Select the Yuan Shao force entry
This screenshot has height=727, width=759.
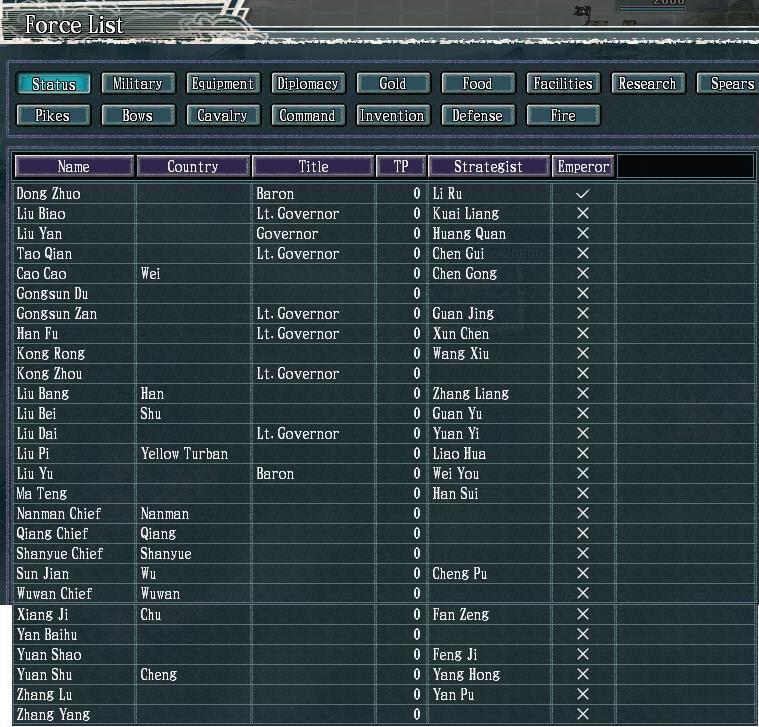[x=49, y=655]
